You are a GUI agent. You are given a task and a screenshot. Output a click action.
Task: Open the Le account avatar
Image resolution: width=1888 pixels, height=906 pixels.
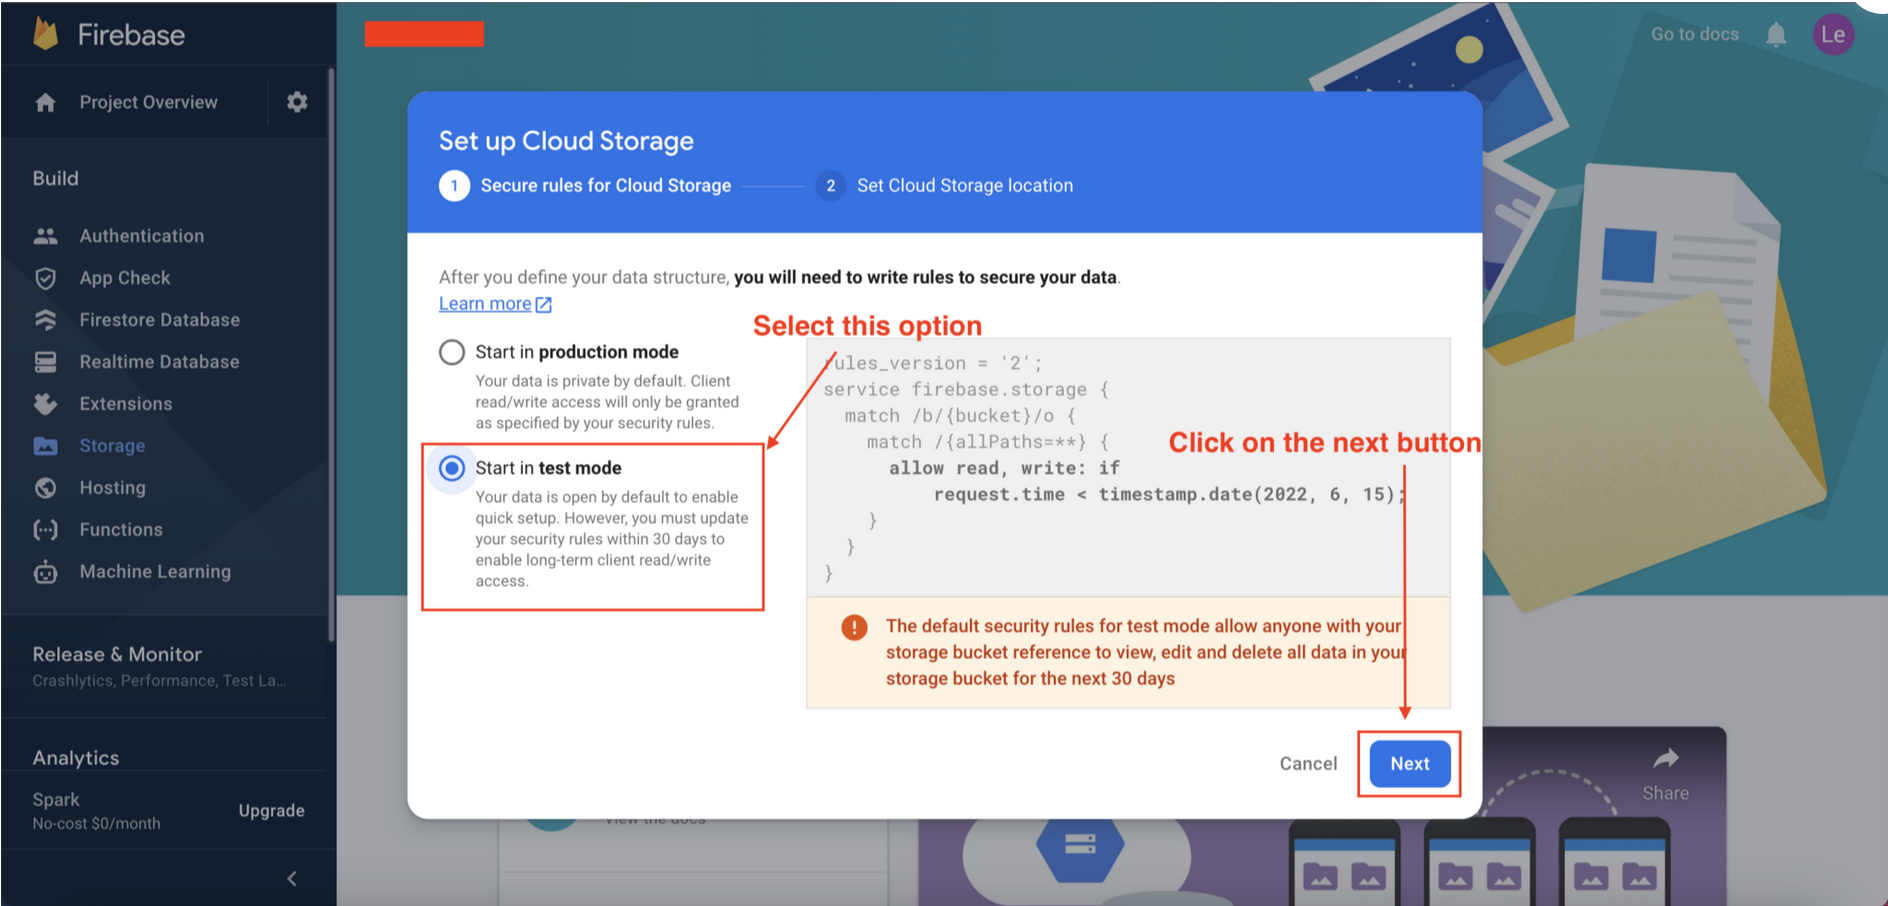(1833, 34)
